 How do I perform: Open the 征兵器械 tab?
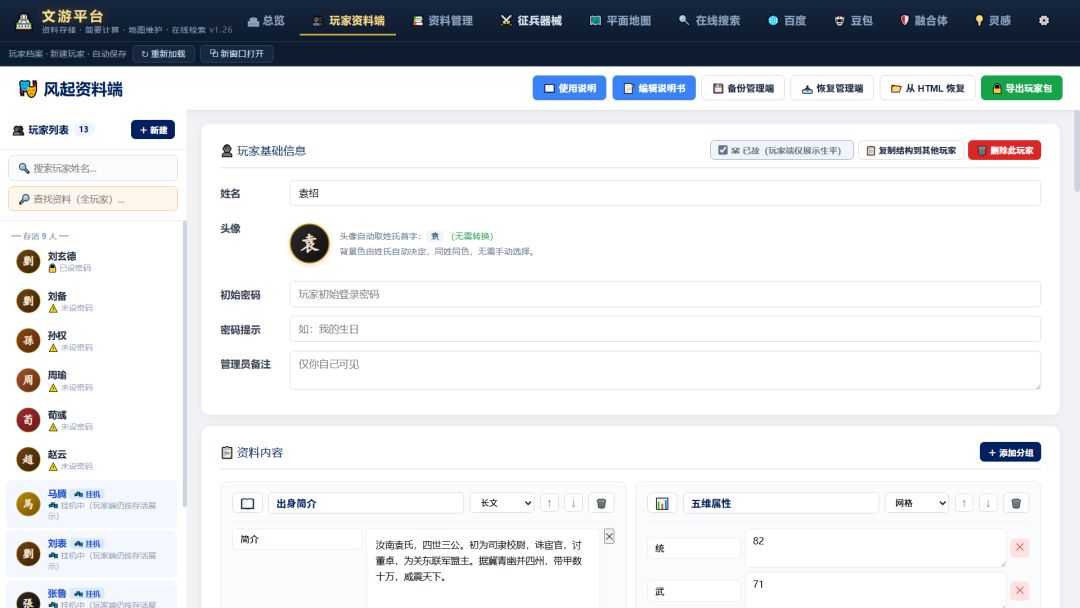pos(531,21)
